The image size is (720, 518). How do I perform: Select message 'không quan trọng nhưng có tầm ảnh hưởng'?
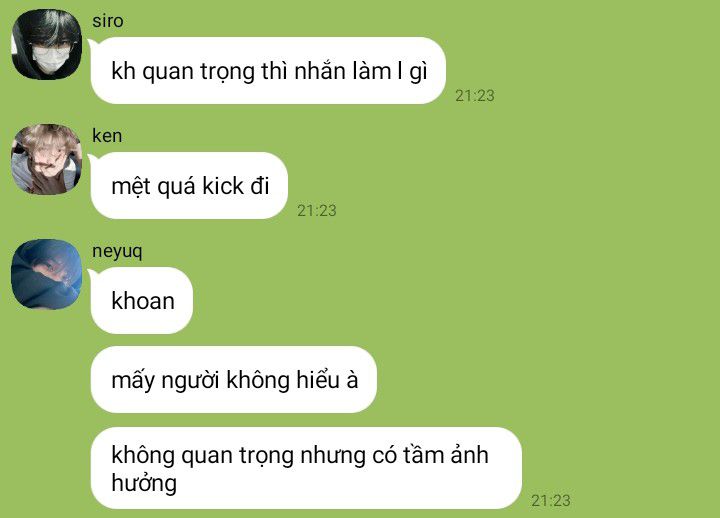(x=306, y=468)
